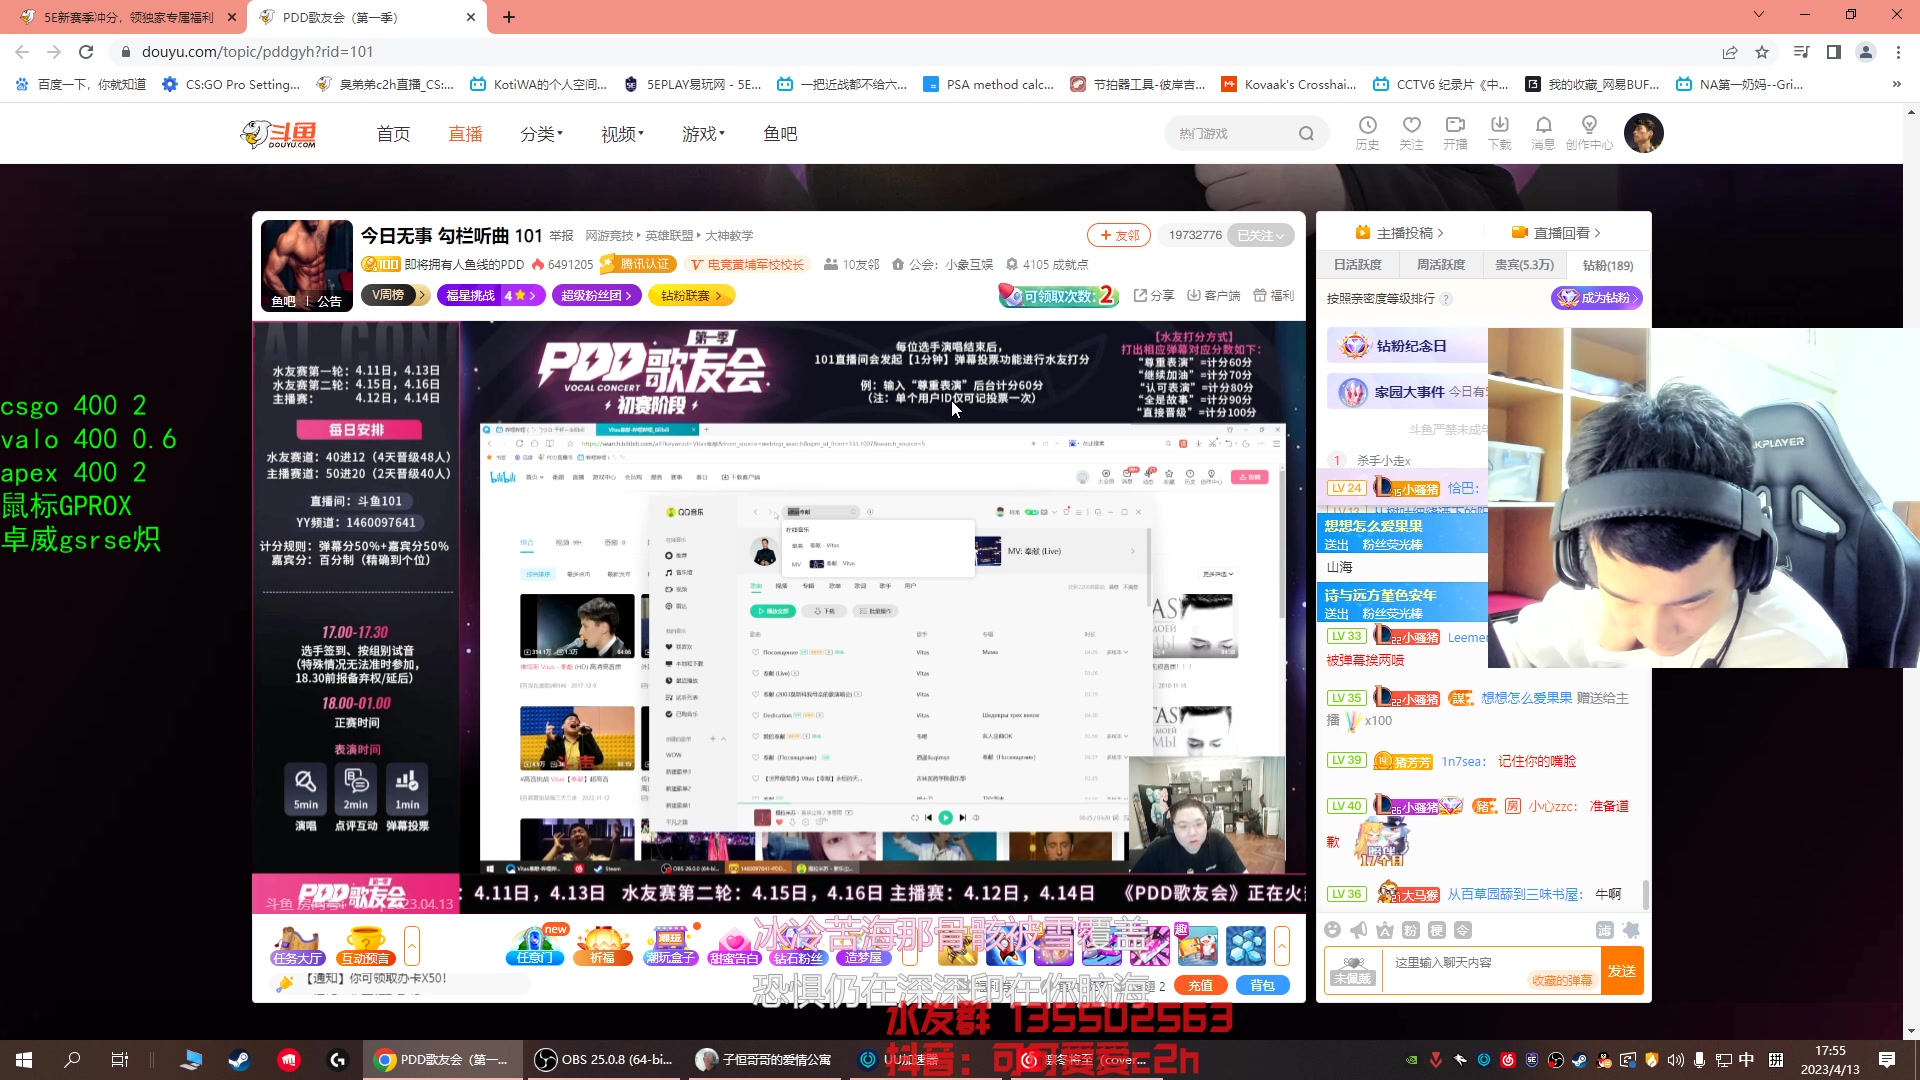Click the 祈福 blessing icon
This screenshot has width=1920, height=1080.
click(x=602, y=944)
